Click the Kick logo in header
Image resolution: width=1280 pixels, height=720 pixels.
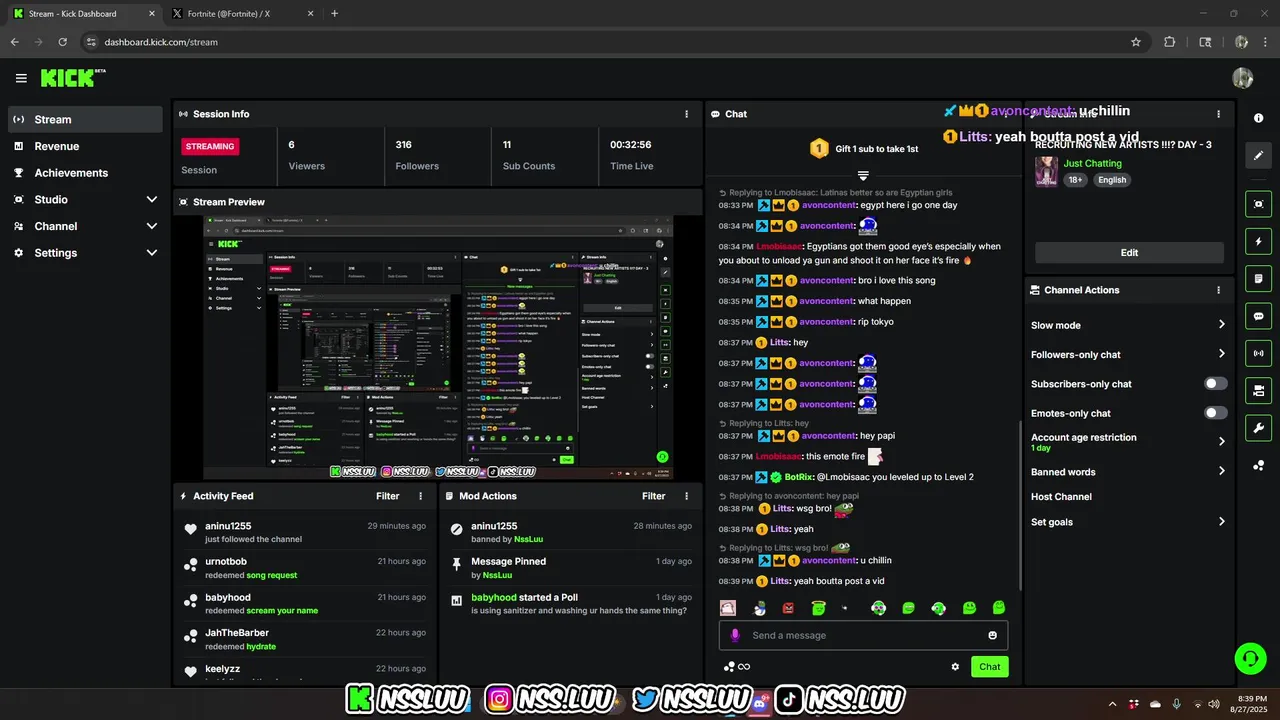click(72, 78)
